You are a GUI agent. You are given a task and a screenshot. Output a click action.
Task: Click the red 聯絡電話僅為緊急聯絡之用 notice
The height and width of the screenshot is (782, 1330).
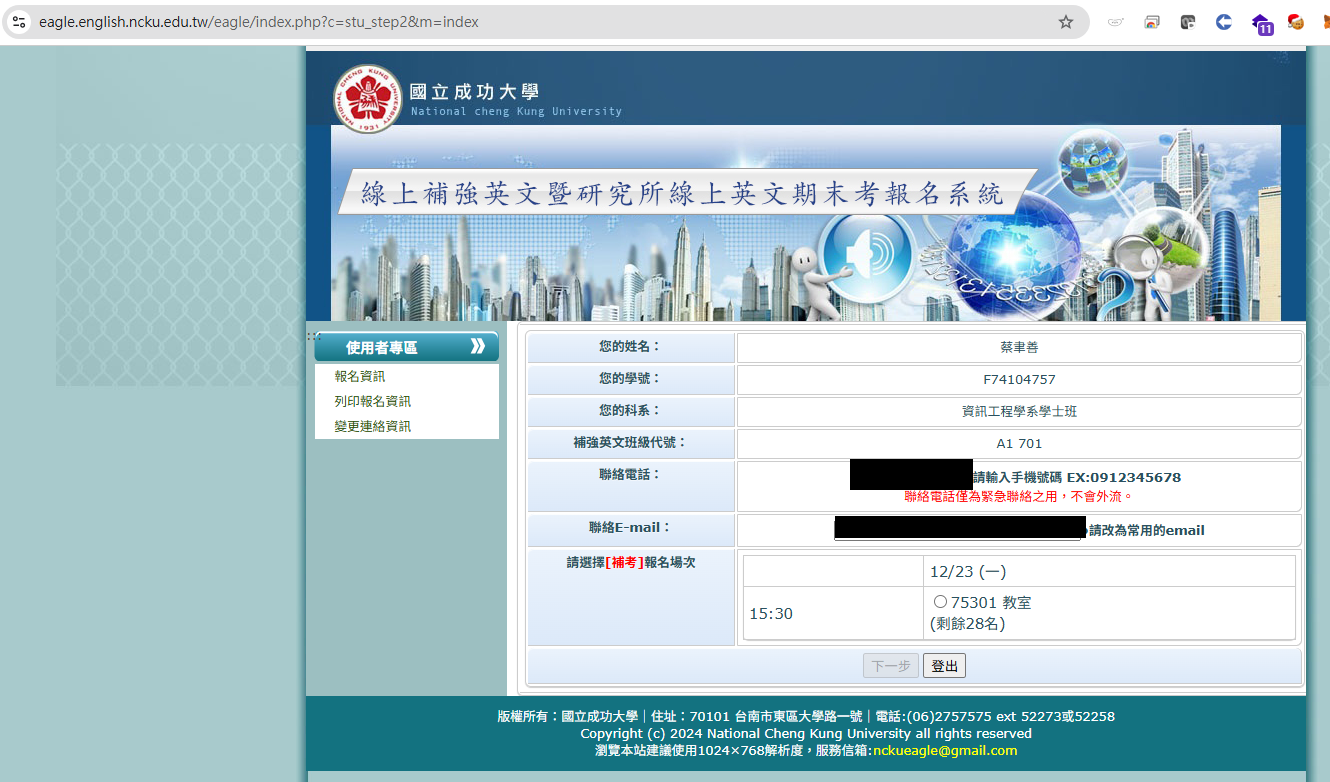click(x=1019, y=496)
